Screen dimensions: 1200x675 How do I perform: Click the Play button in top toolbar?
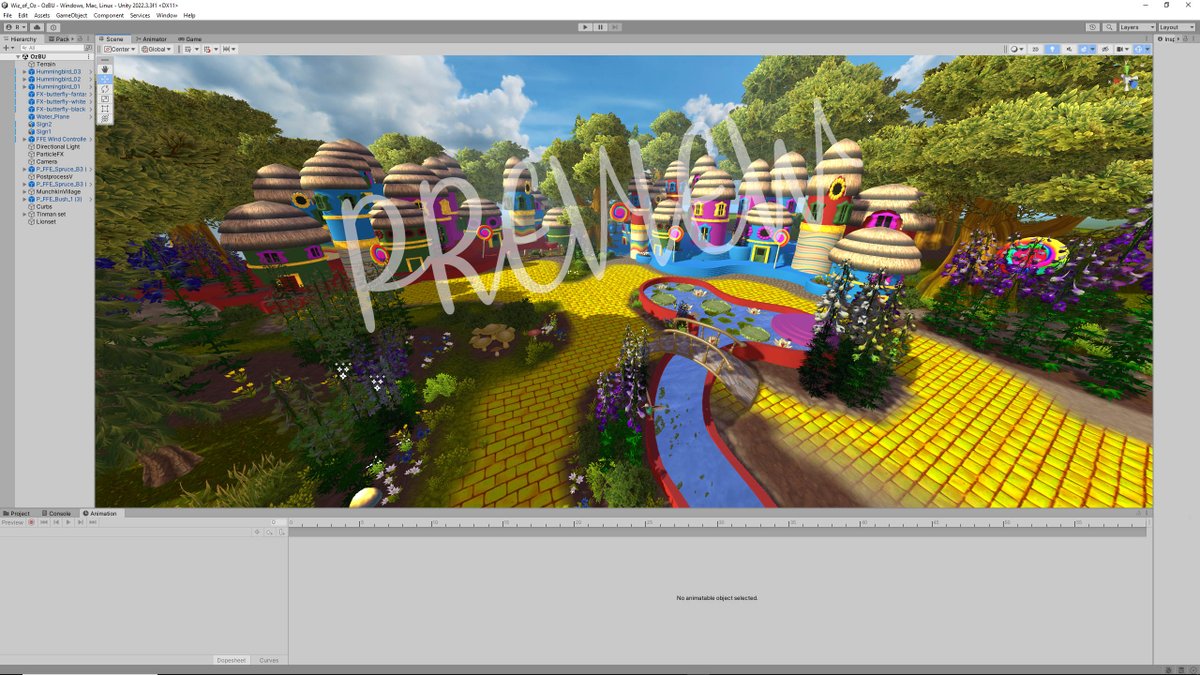coord(585,27)
